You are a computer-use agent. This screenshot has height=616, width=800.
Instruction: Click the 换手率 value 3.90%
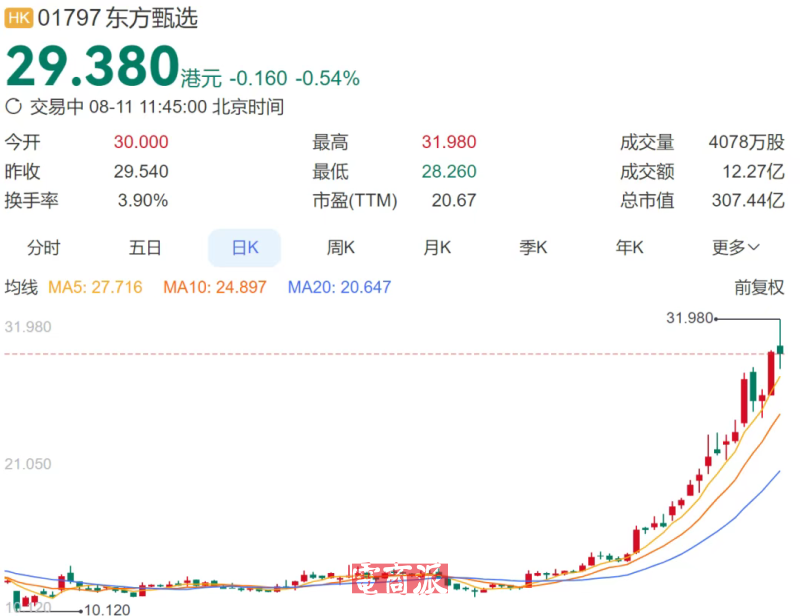click(143, 201)
